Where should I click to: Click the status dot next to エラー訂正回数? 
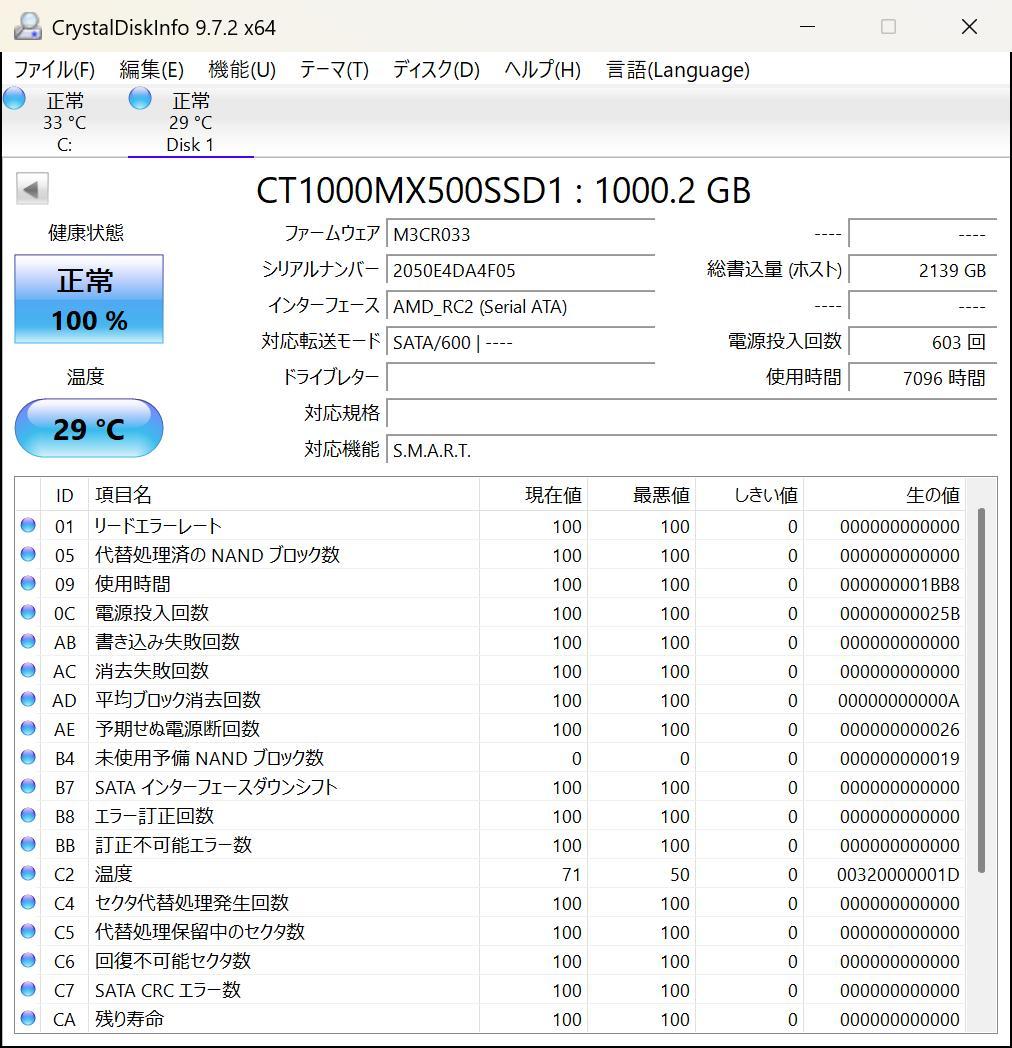27,816
